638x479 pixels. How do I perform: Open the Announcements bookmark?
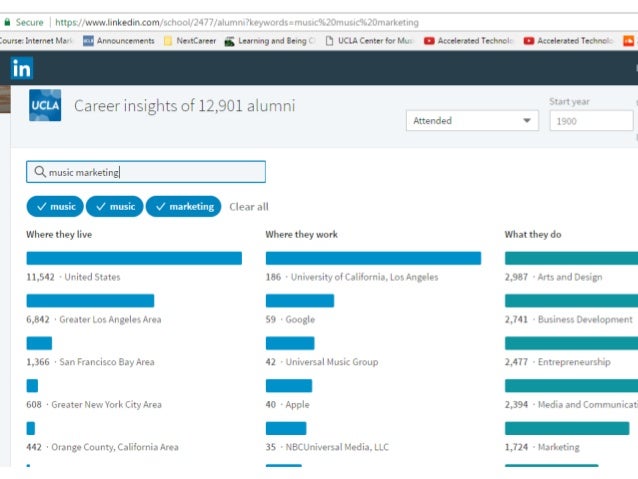pyautogui.click(x=119, y=41)
